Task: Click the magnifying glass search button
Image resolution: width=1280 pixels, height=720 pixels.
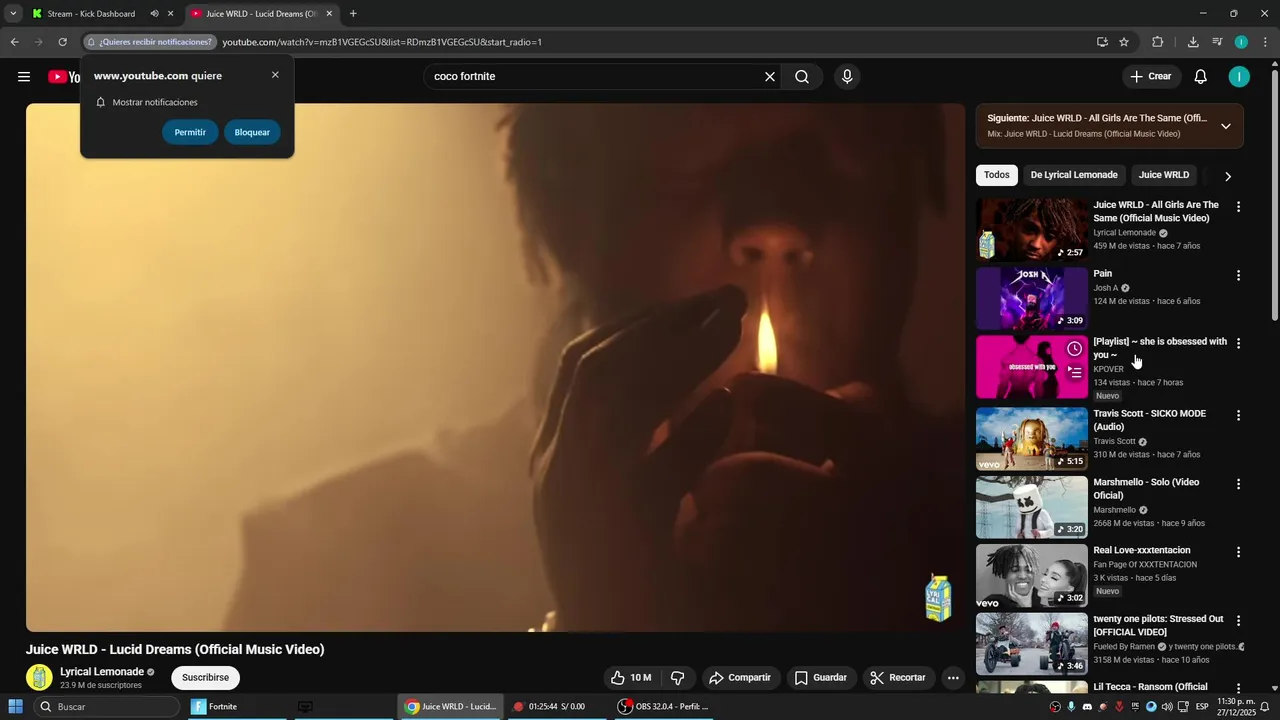Action: pos(802,77)
